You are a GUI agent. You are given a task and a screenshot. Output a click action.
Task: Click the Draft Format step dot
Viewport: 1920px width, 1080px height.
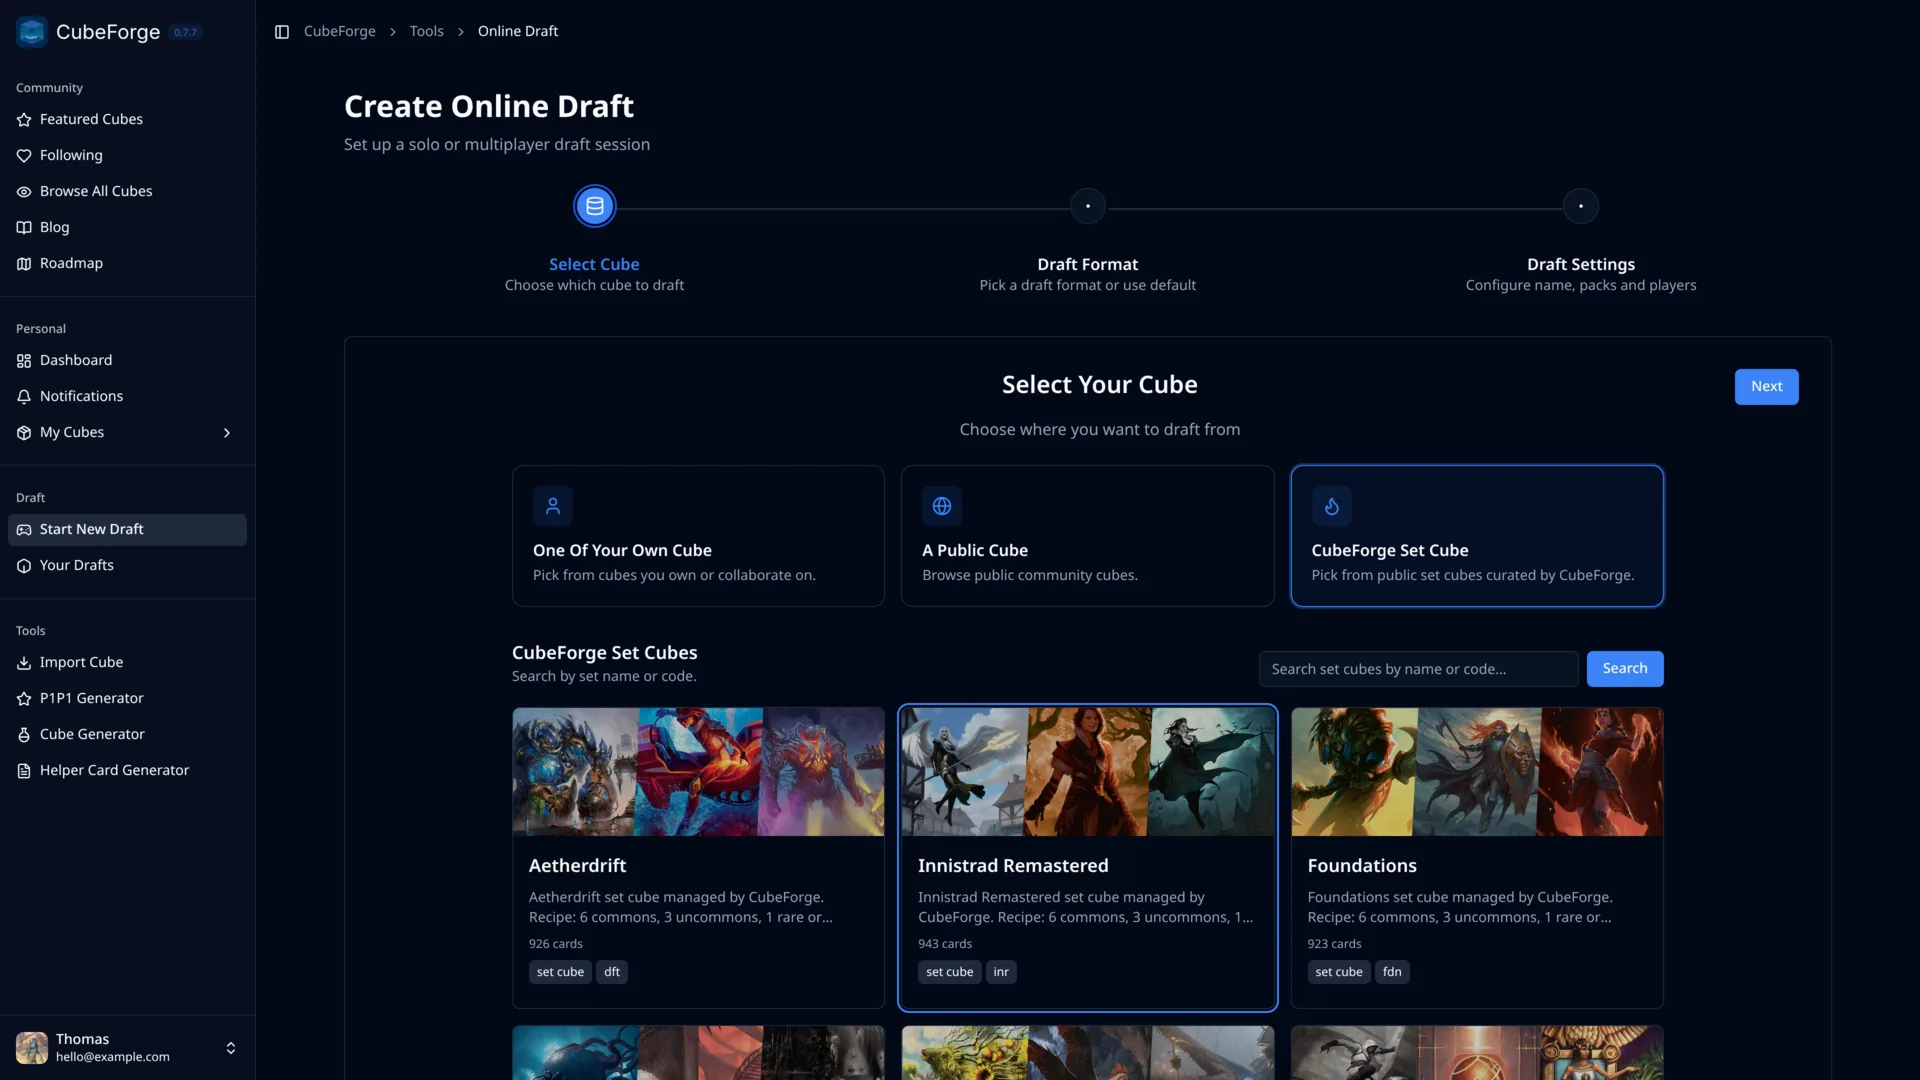click(1088, 206)
